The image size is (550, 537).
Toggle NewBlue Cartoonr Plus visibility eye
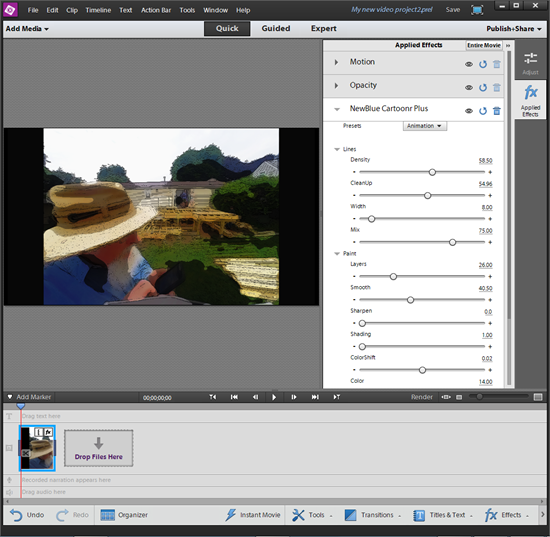coord(469,111)
